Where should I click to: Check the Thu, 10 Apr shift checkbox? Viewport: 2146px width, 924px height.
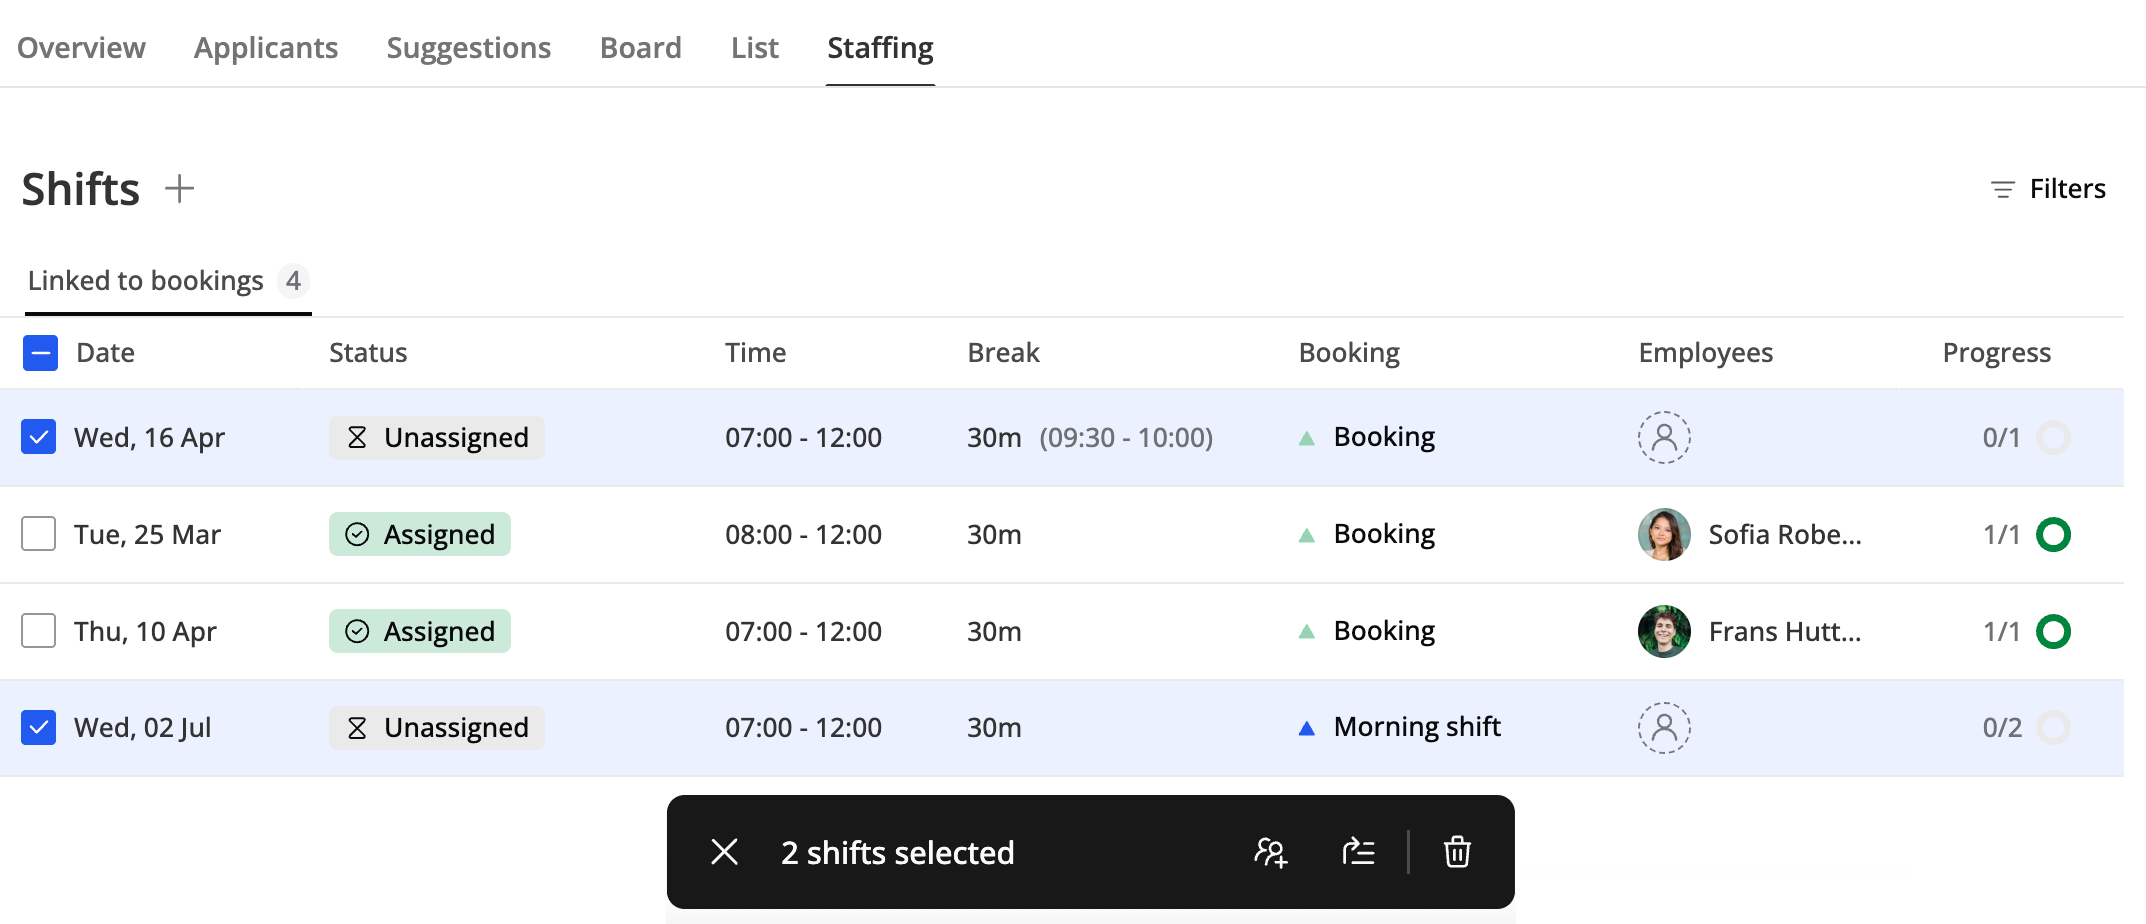click(x=39, y=631)
